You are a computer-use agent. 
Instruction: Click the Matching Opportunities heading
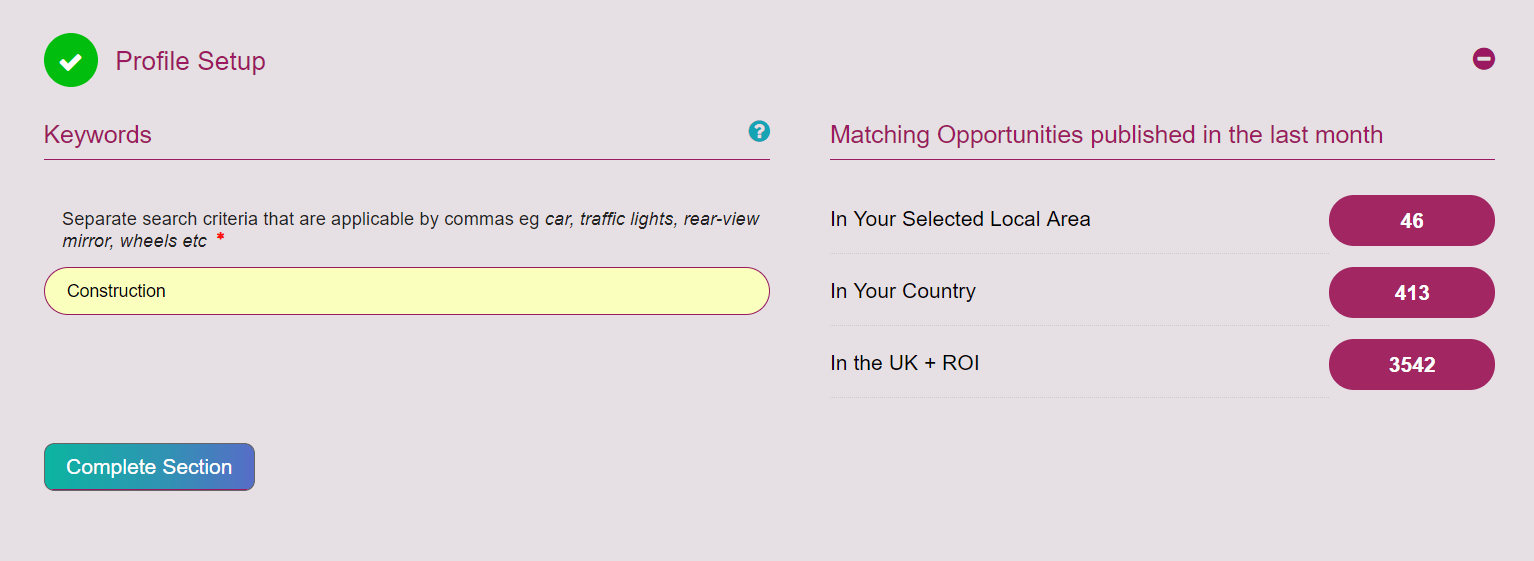(1106, 135)
